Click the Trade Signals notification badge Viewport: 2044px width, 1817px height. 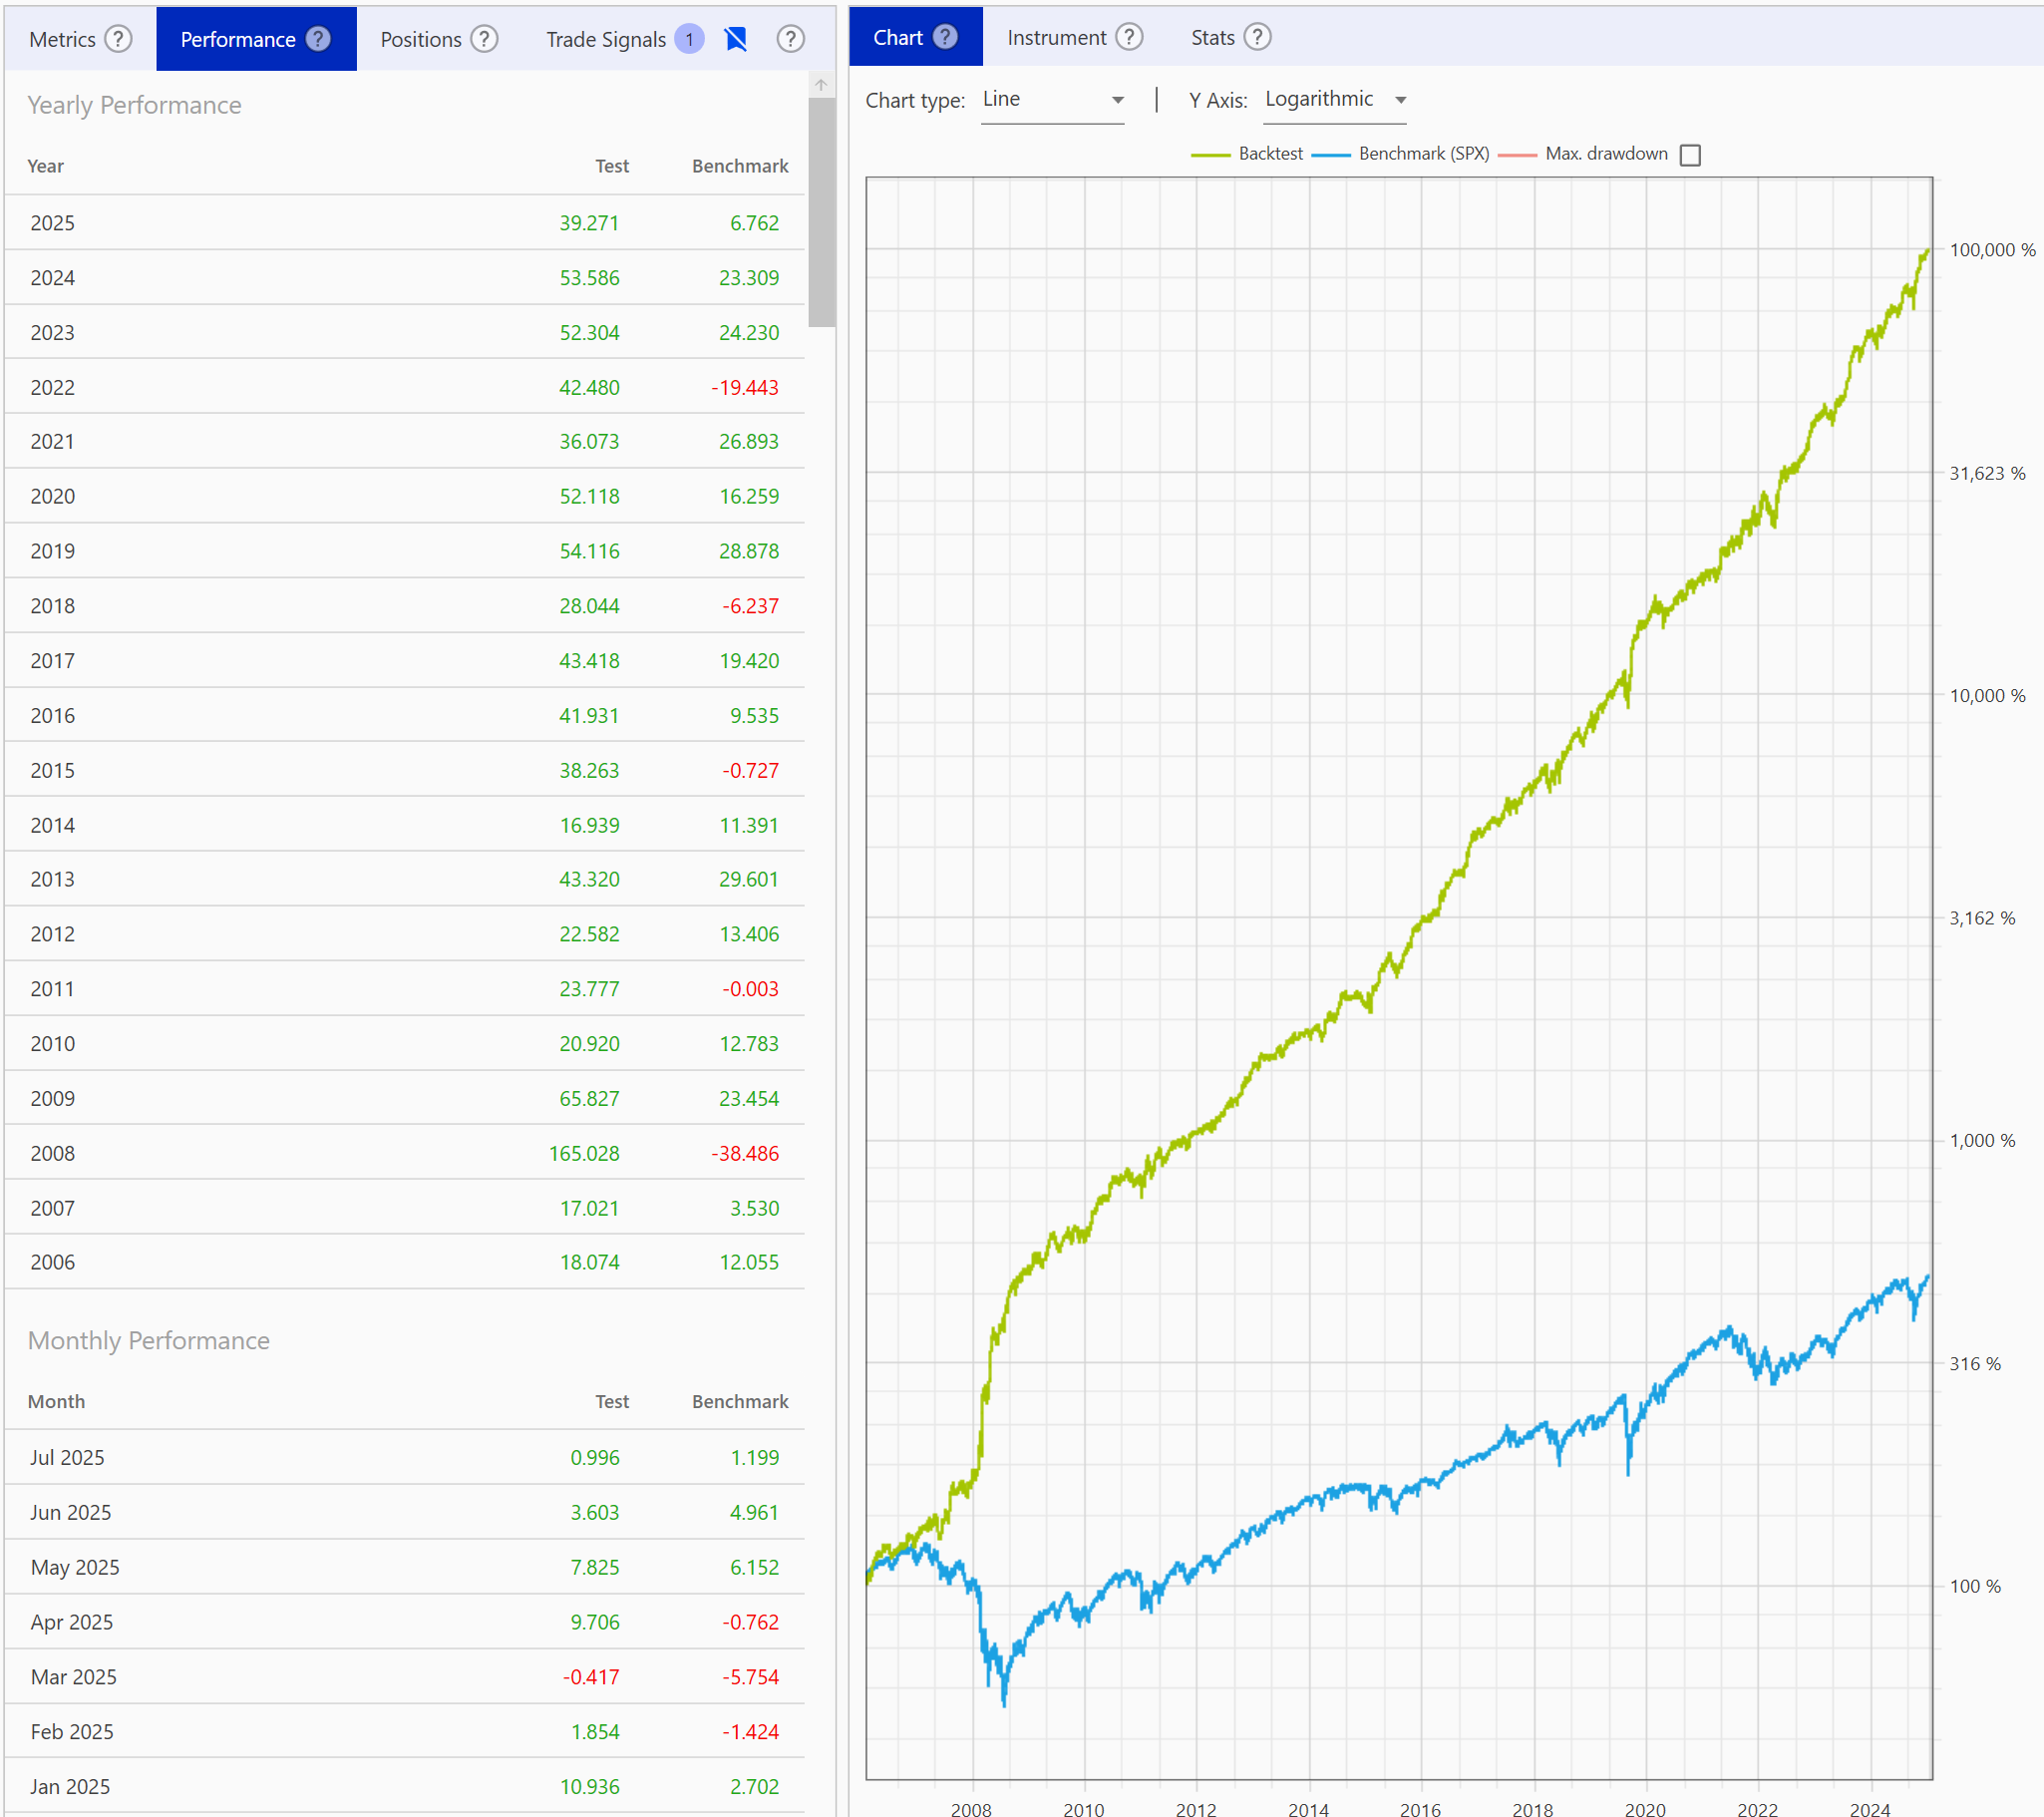689,39
